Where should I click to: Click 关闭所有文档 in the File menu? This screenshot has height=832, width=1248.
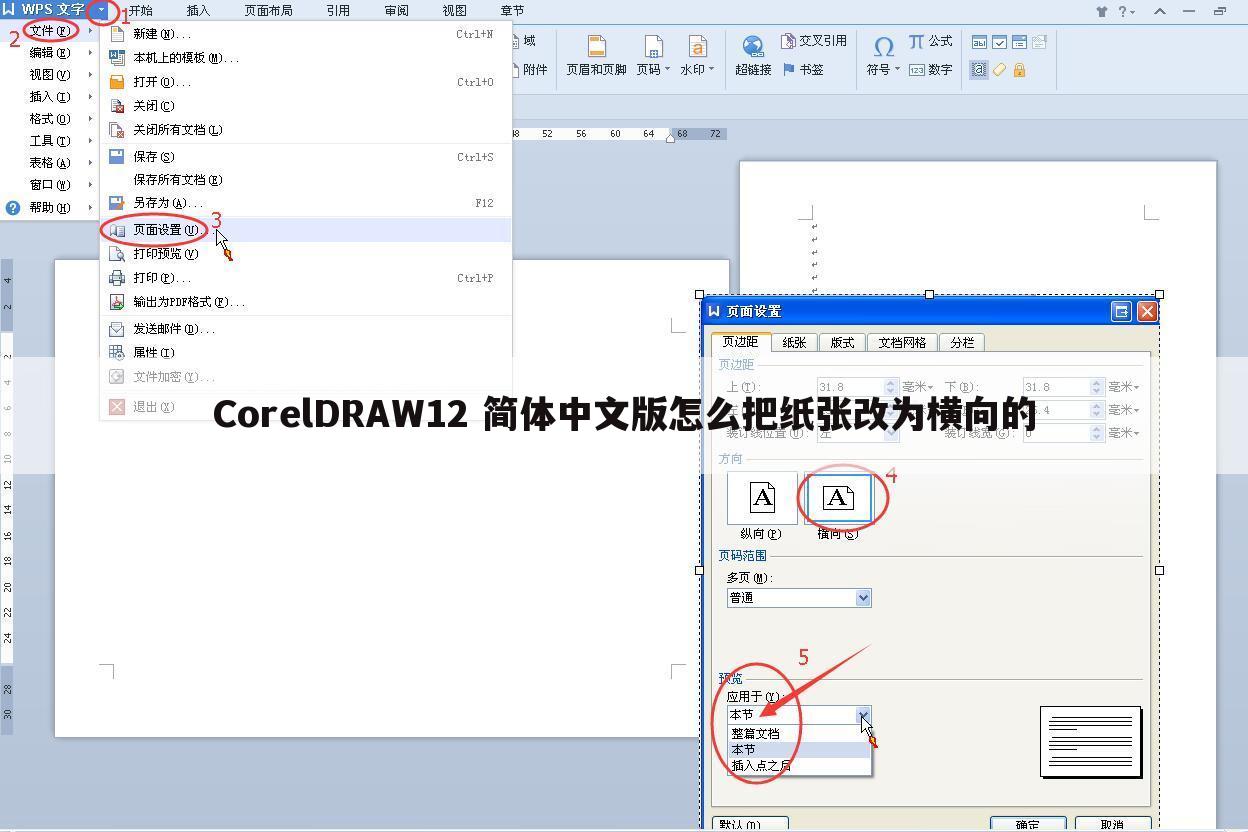[x=306, y=130]
